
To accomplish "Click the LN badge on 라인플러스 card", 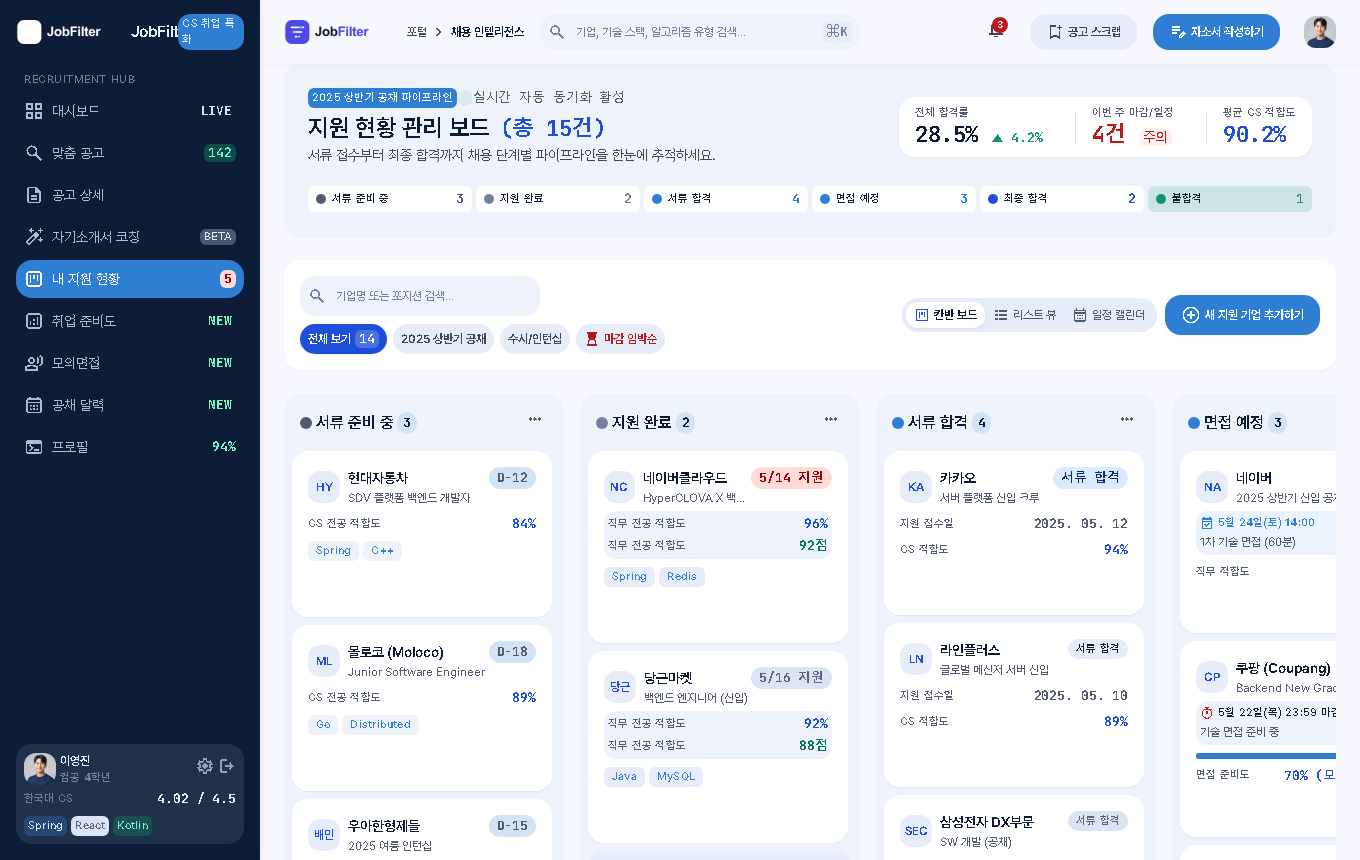I will (x=916, y=659).
